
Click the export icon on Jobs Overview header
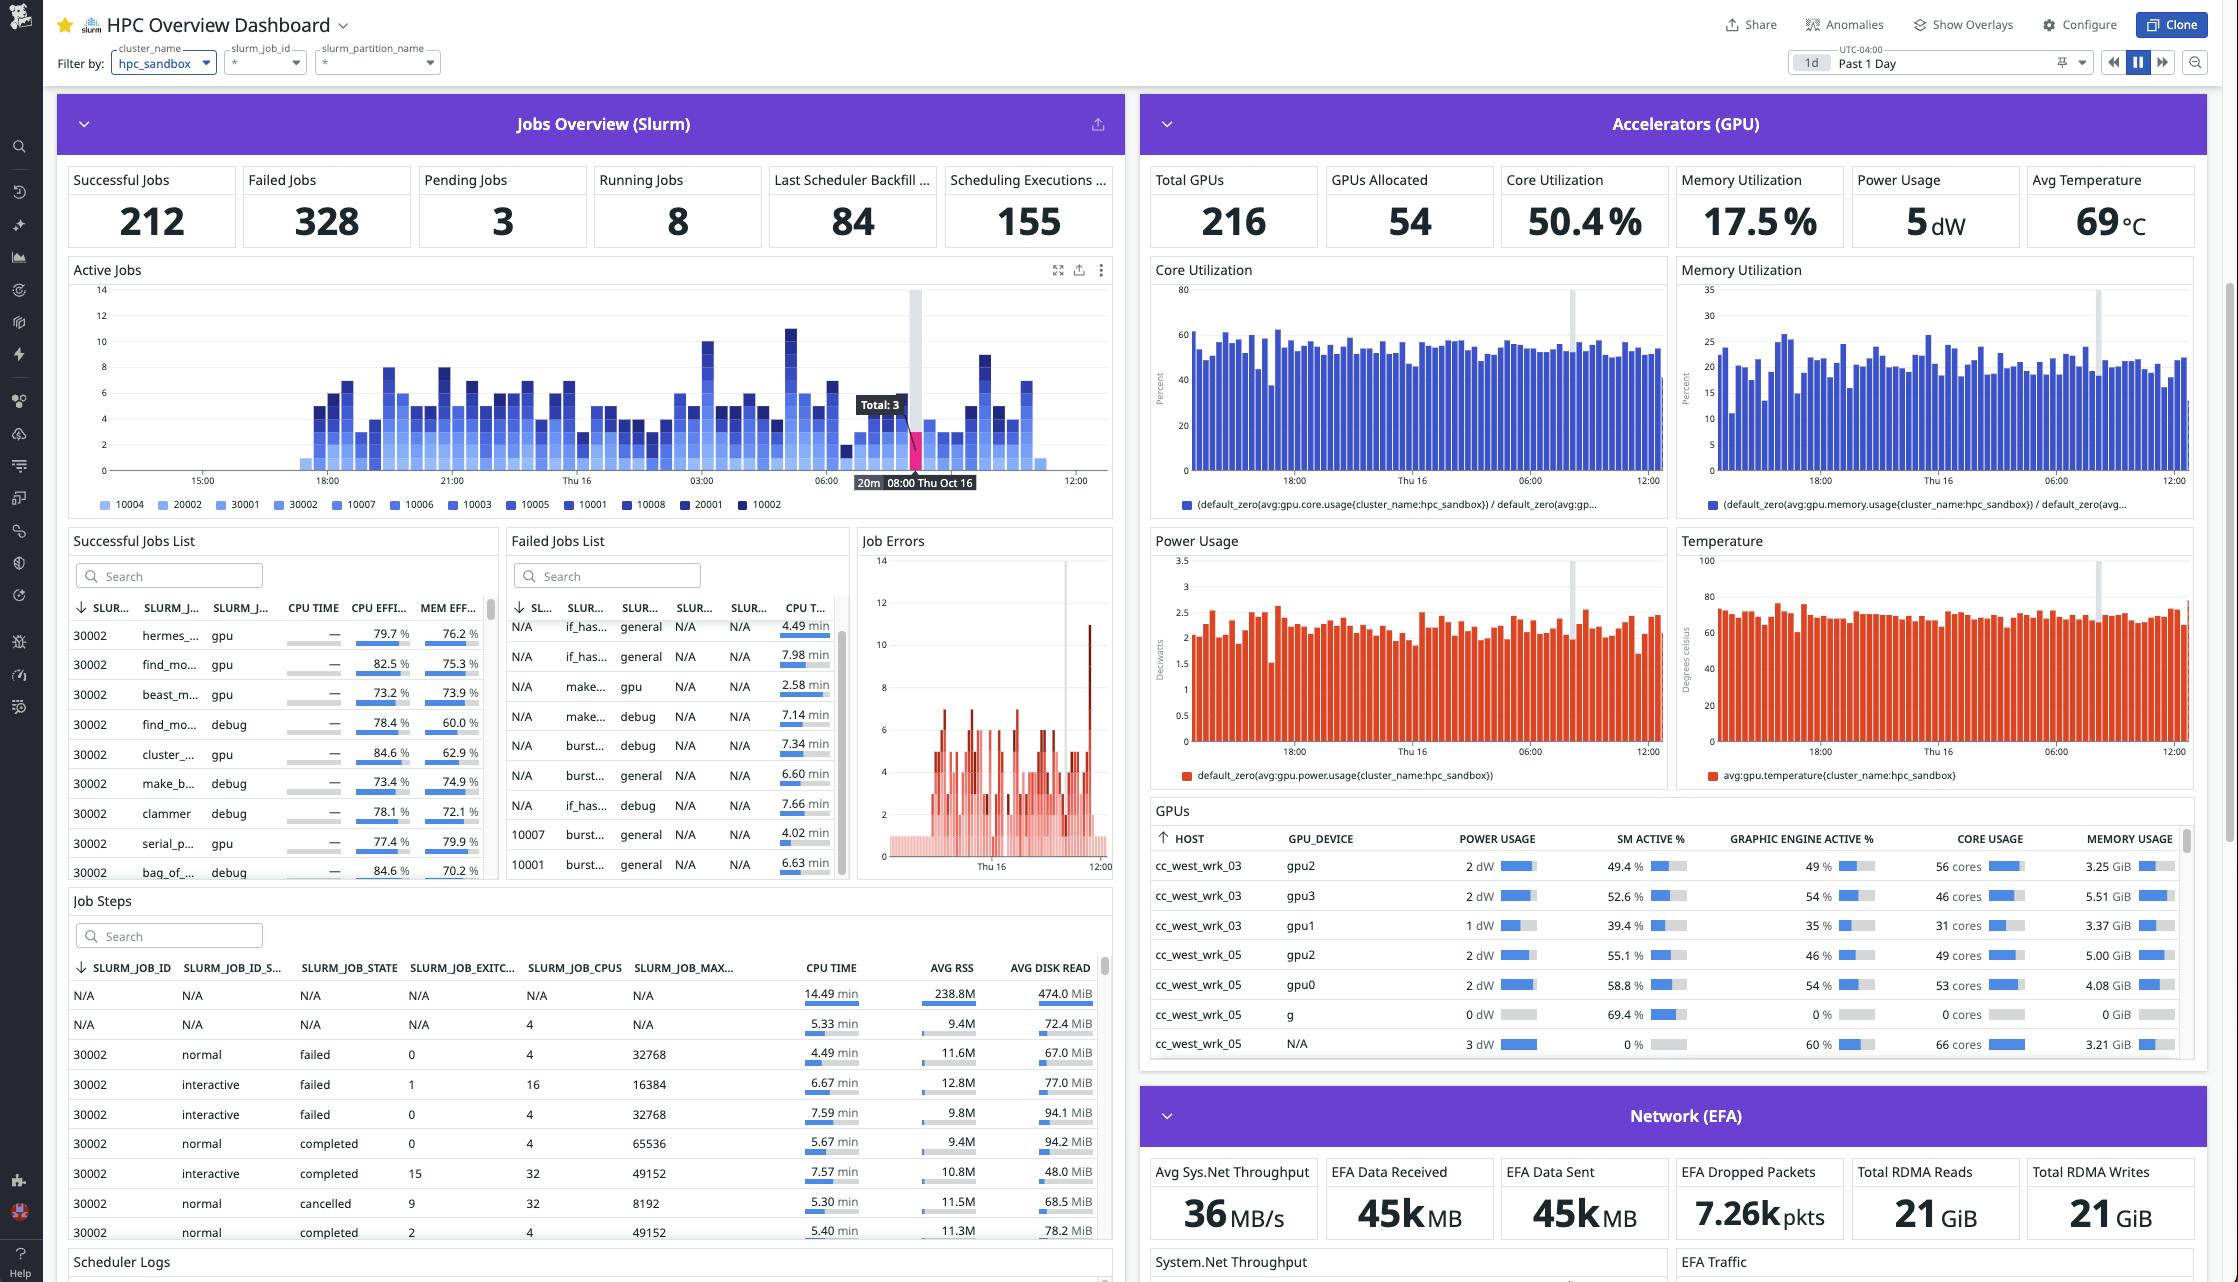pyautogui.click(x=1097, y=124)
